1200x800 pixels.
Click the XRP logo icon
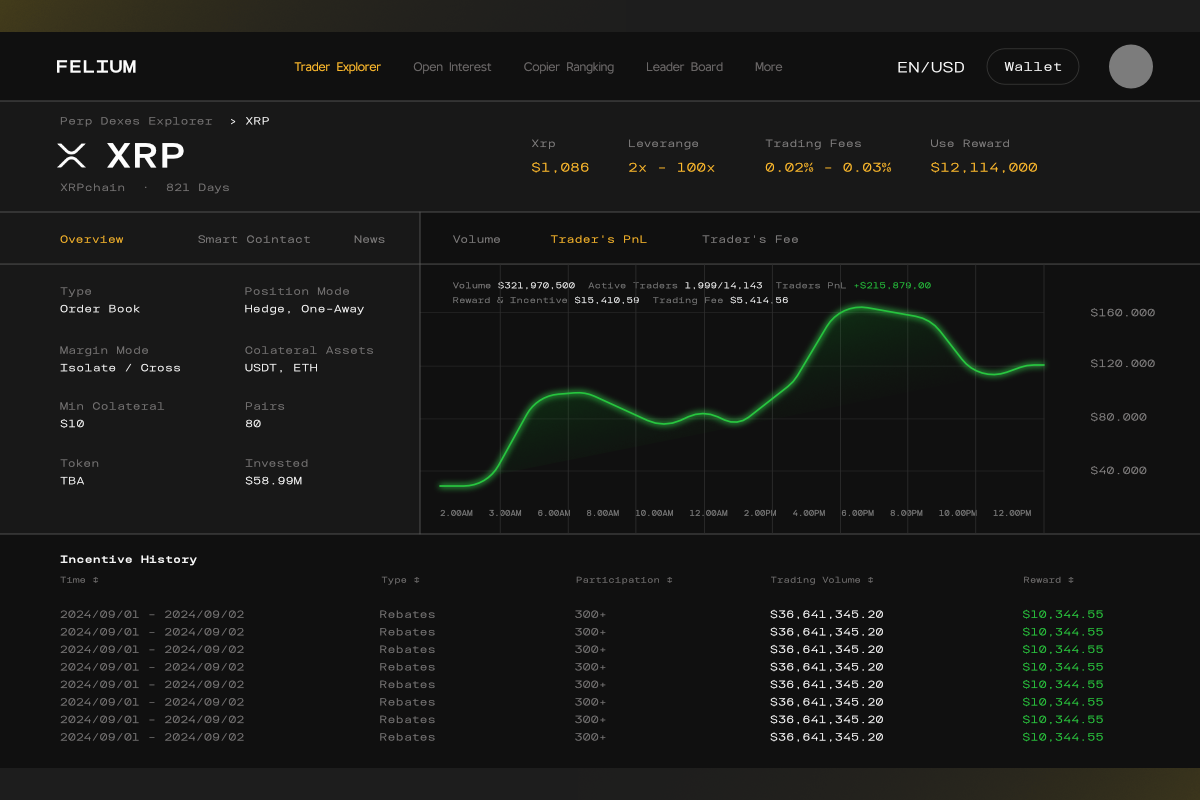pyautogui.click(x=72, y=155)
